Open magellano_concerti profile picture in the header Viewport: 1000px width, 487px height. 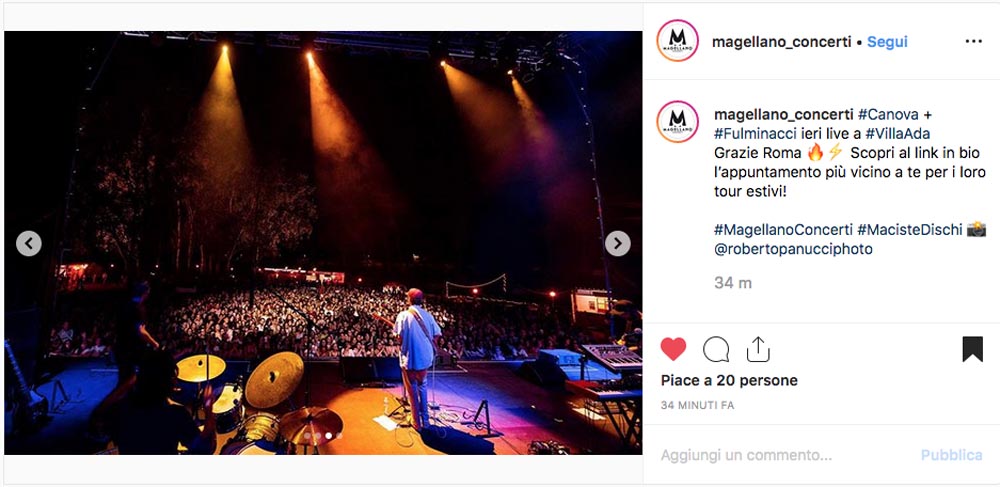(677, 41)
